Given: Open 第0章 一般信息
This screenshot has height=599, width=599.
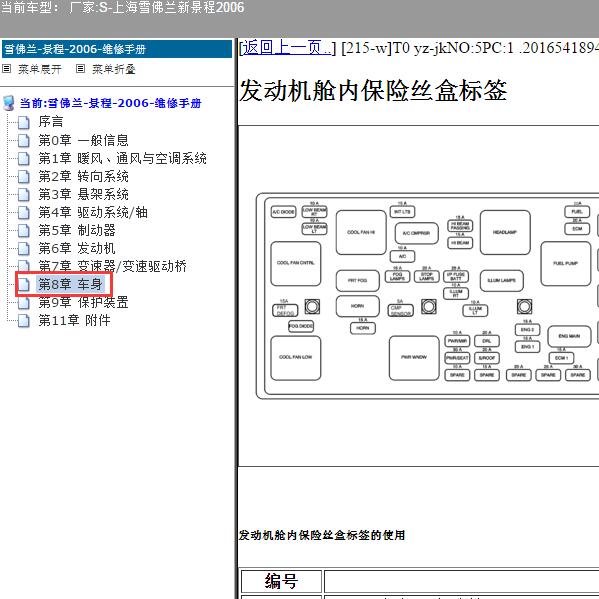Looking at the screenshot, I should 83,140.
